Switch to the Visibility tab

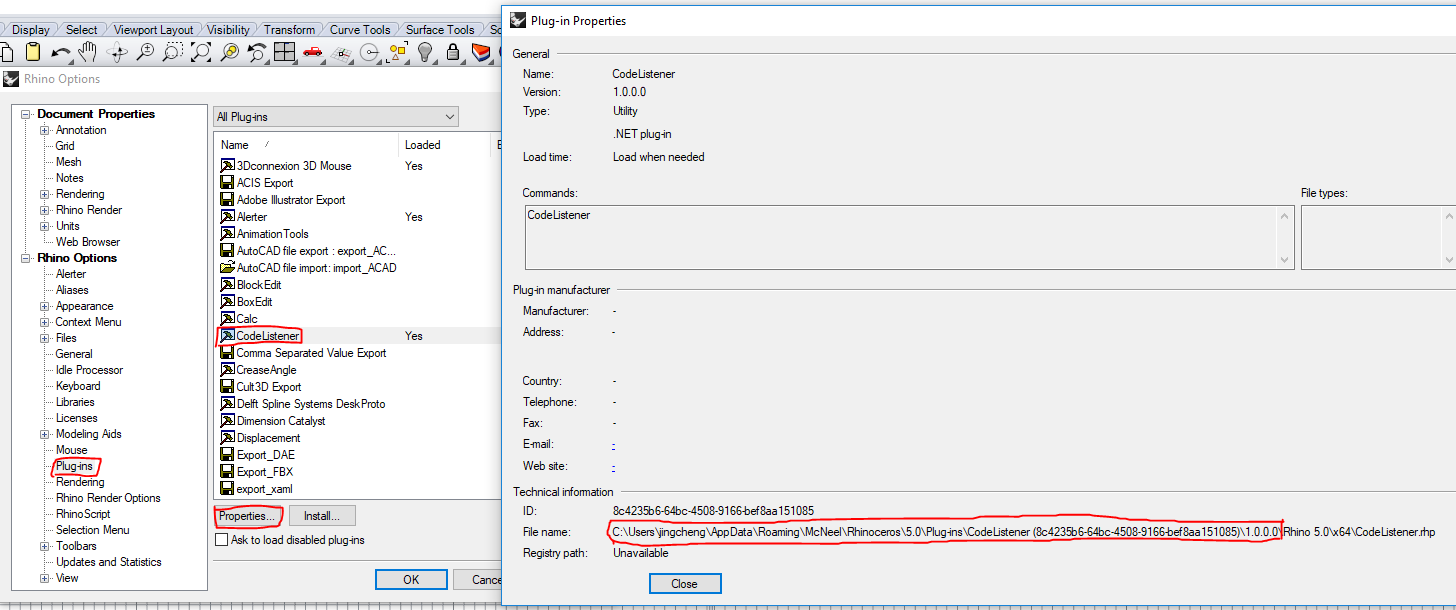(228, 30)
